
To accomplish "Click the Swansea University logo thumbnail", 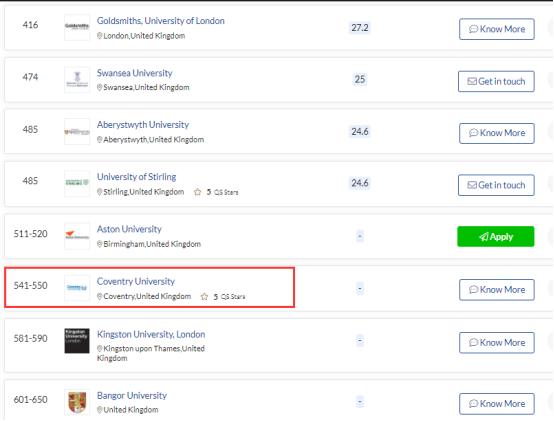I will [x=77, y=80].
